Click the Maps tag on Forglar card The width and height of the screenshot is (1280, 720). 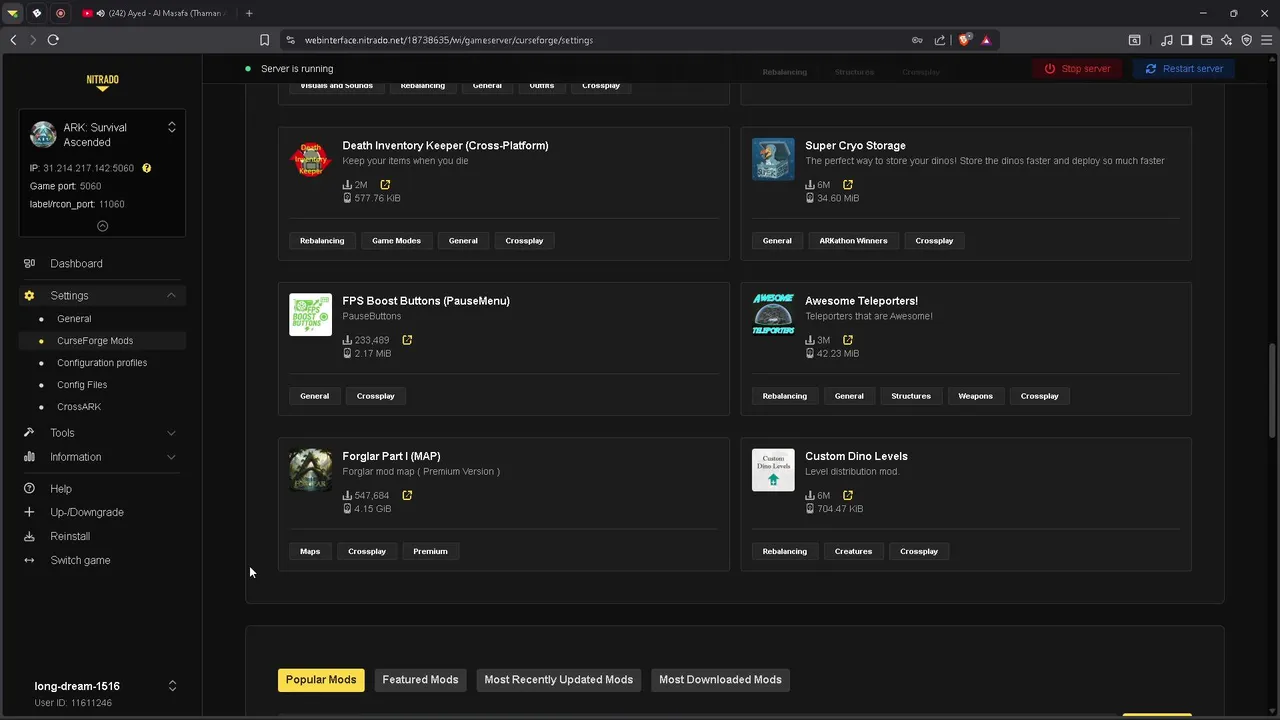tap(310, 551)
